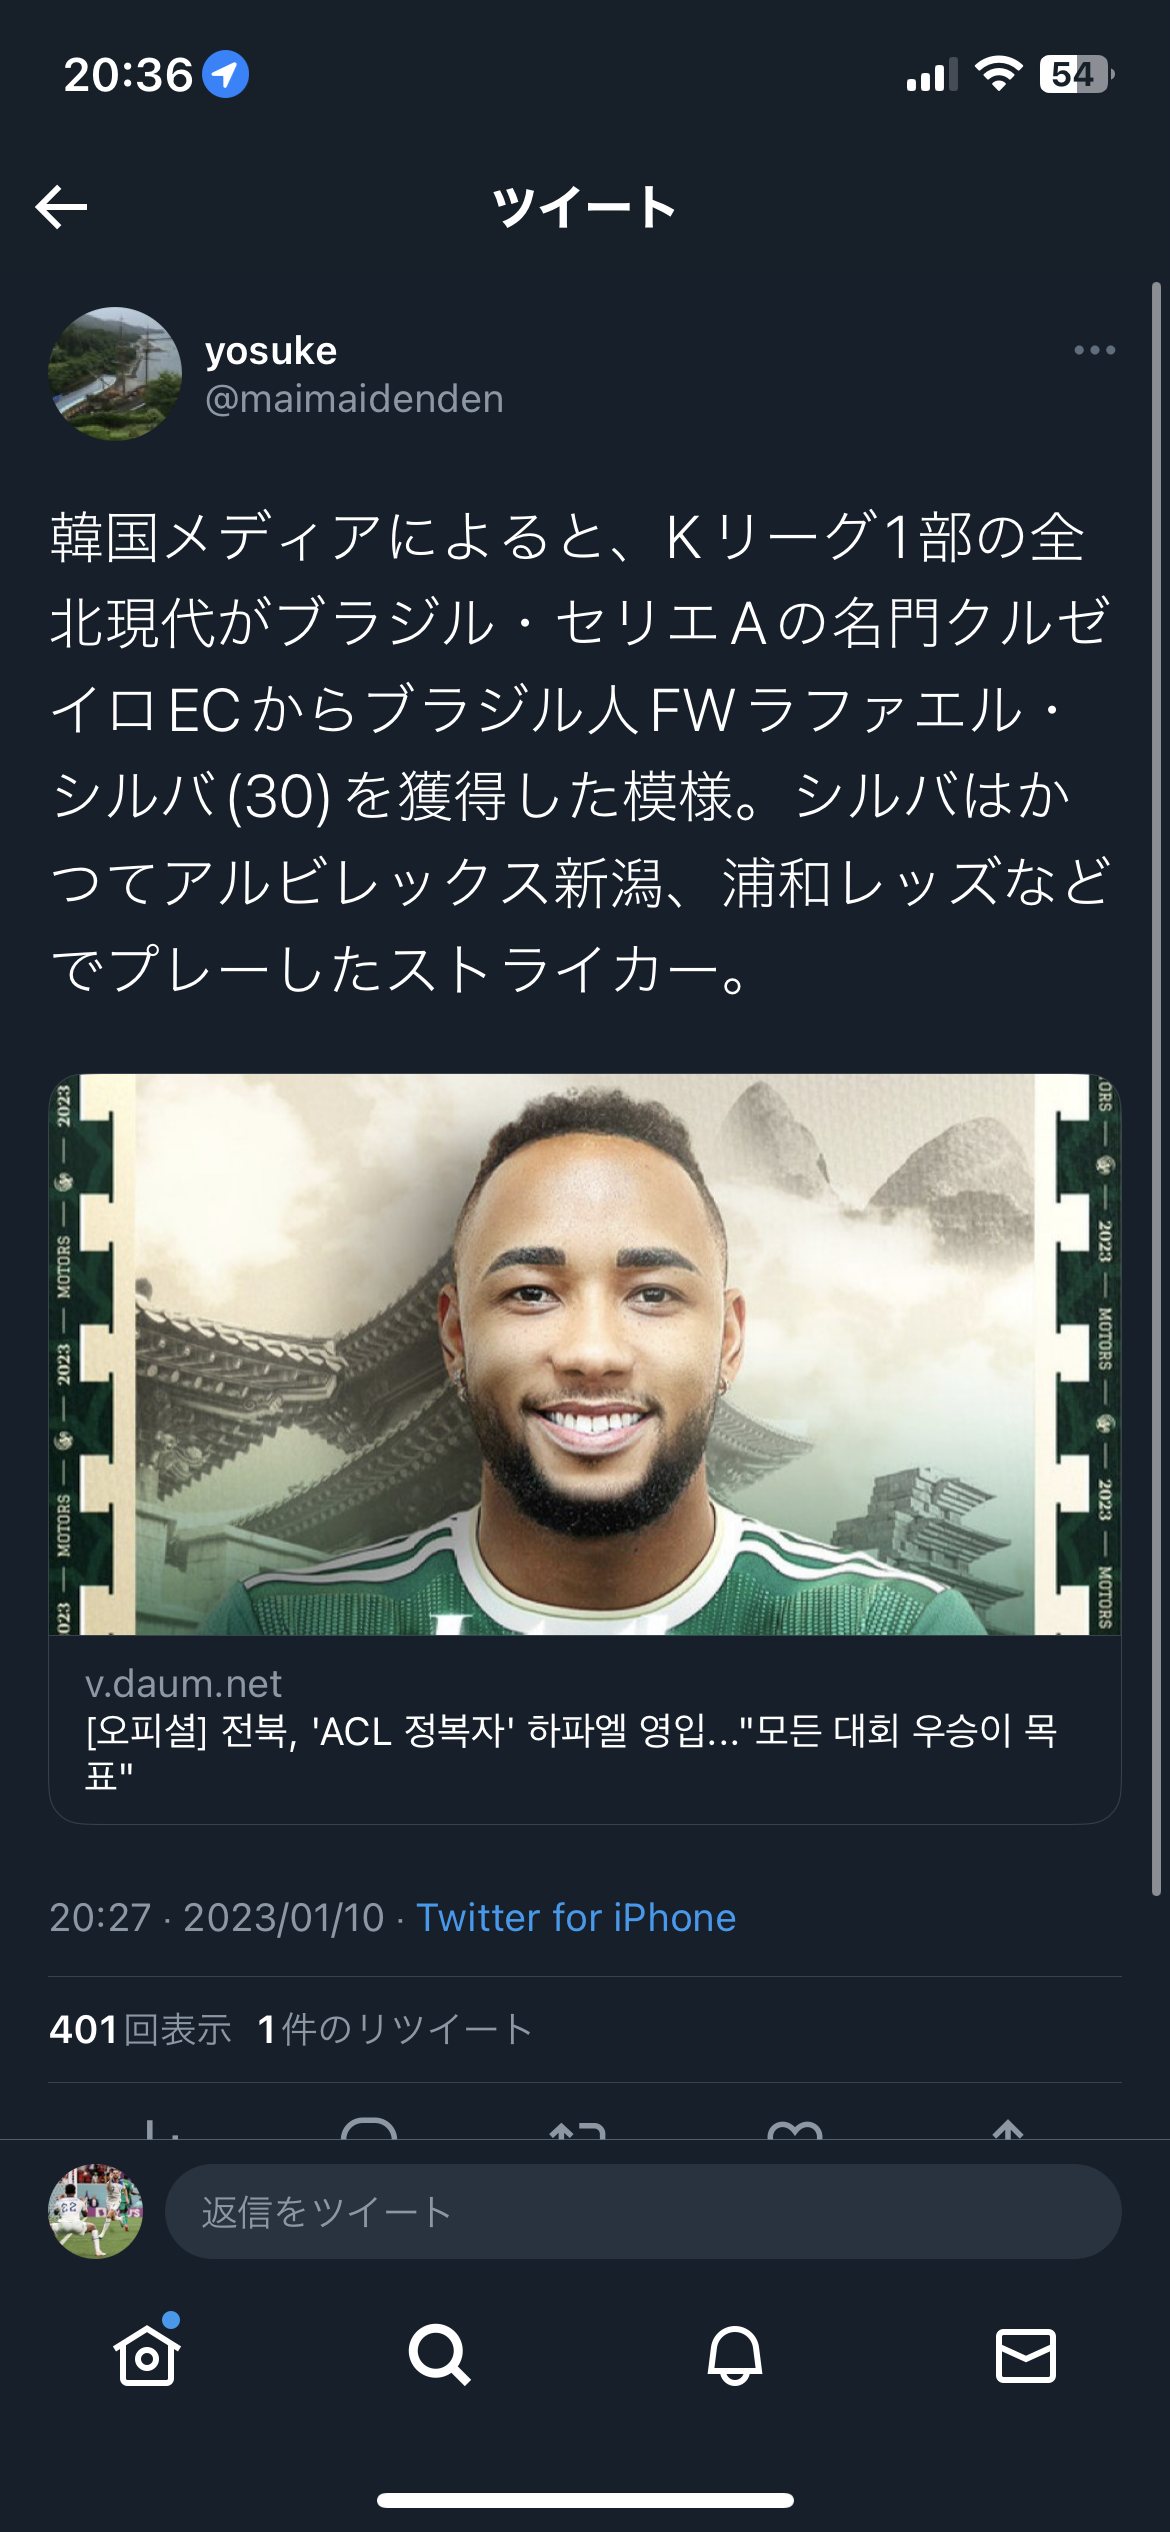Open the Notifications bell tab

pos(735,2355)
